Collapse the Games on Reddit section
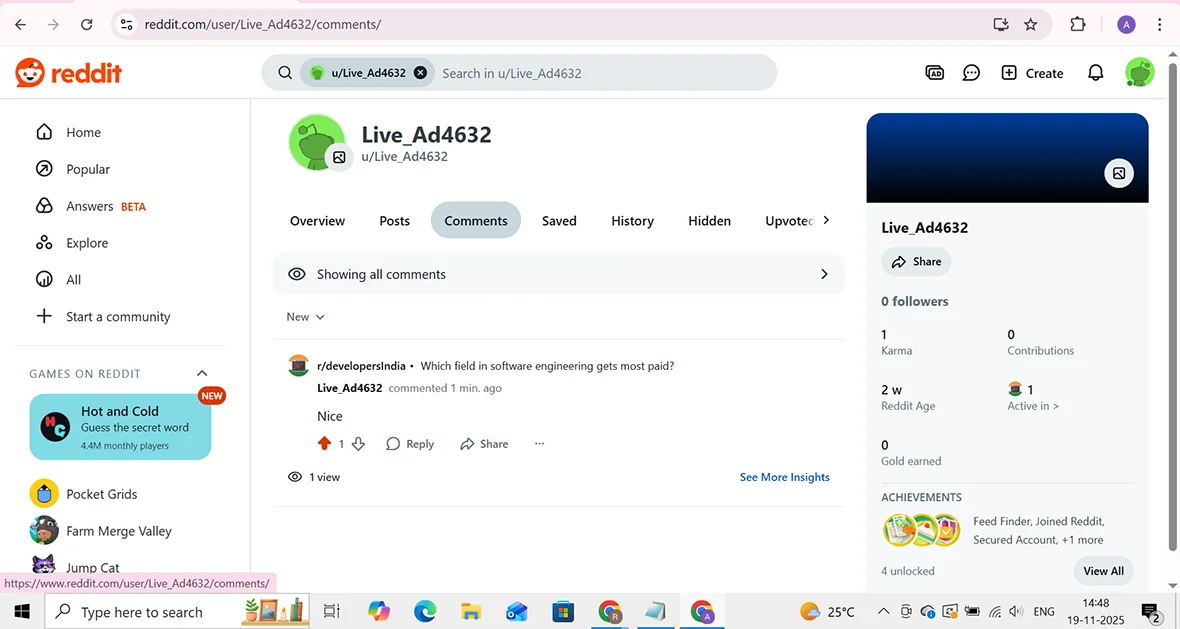 202,373
